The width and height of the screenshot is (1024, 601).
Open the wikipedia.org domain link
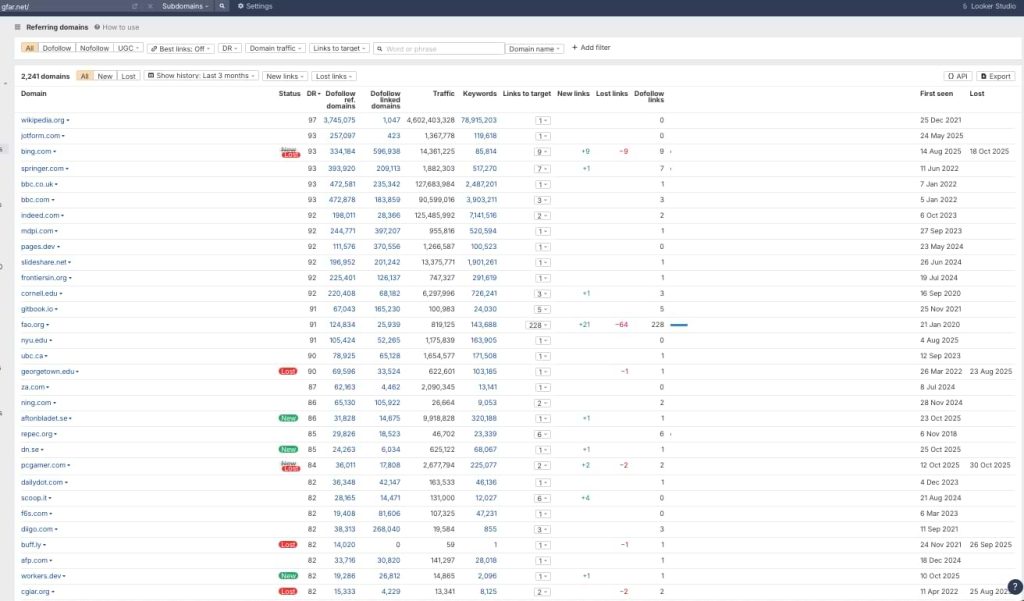(42, 120)
